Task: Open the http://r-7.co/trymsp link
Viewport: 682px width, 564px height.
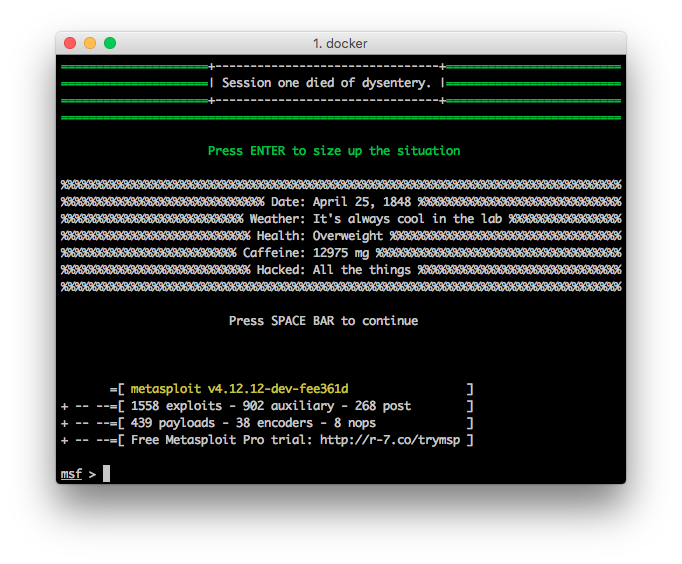Action: click(x=390, y=440)
